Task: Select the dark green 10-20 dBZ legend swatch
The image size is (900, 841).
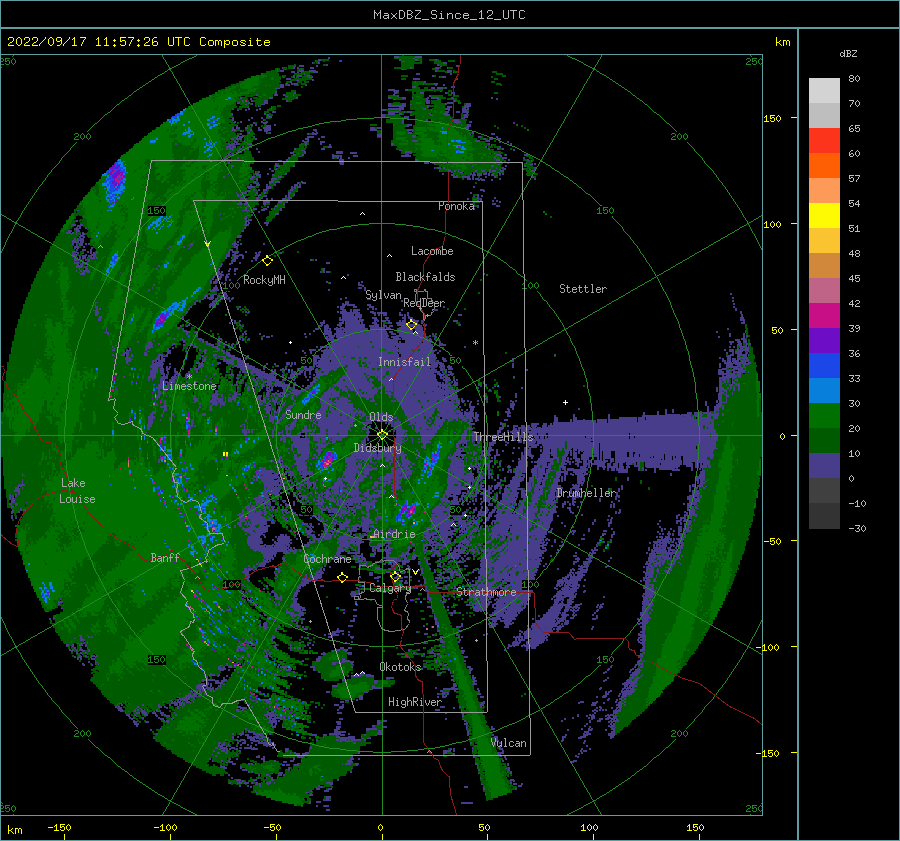Action: (824, 441)
